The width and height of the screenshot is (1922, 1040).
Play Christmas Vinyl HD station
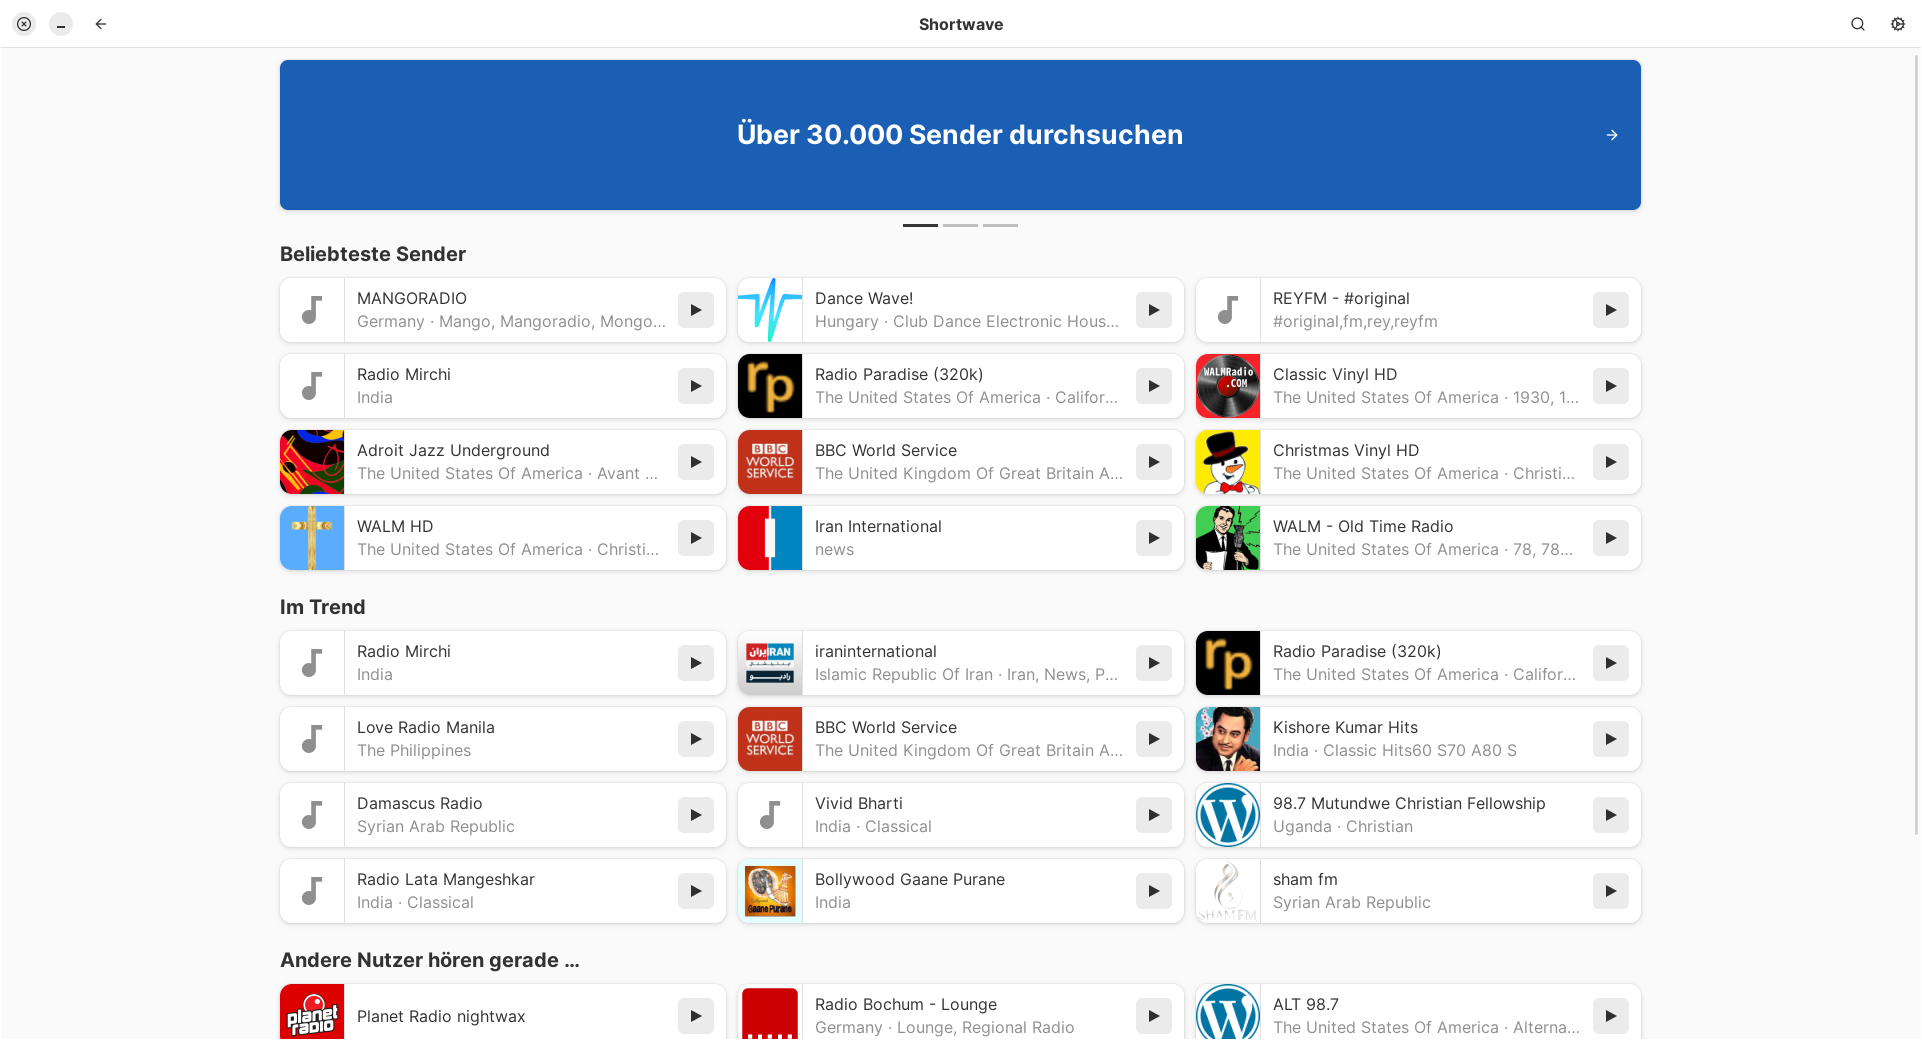click(x=1611, y=462)
